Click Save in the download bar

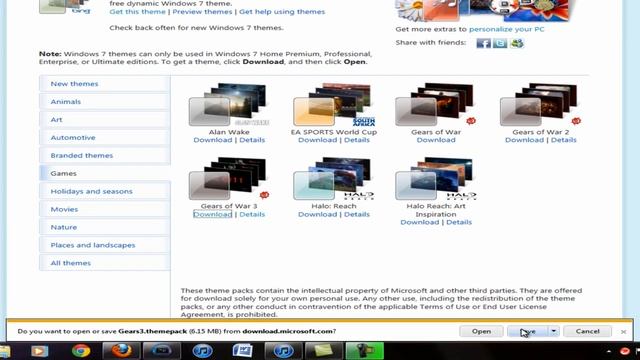[x=528, y=331]
